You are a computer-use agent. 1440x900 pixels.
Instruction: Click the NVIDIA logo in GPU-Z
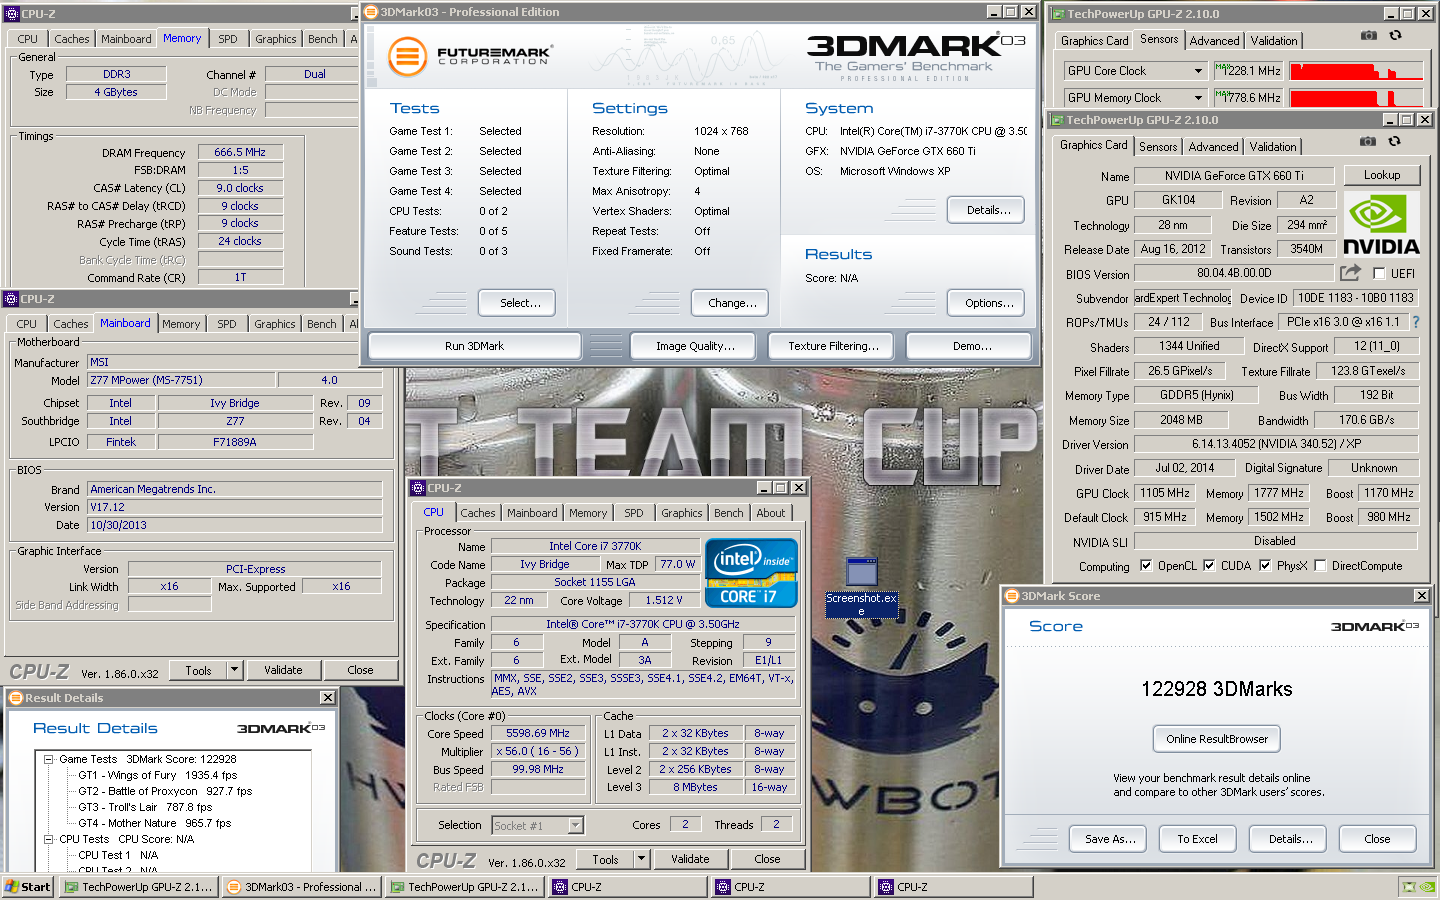pyautogui.click(x=1381, y=225)
